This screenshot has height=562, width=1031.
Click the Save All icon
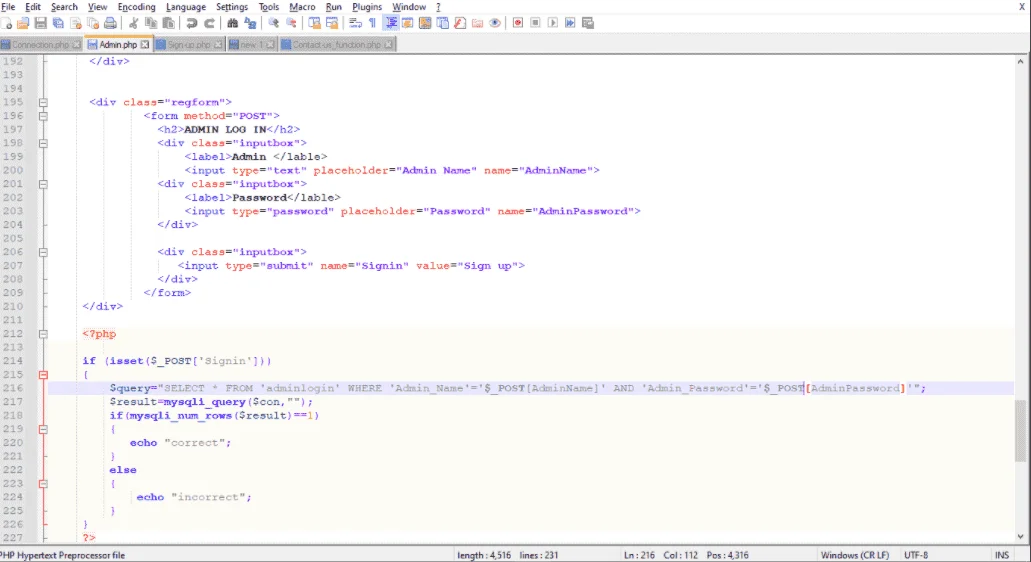tap(59, 23)
